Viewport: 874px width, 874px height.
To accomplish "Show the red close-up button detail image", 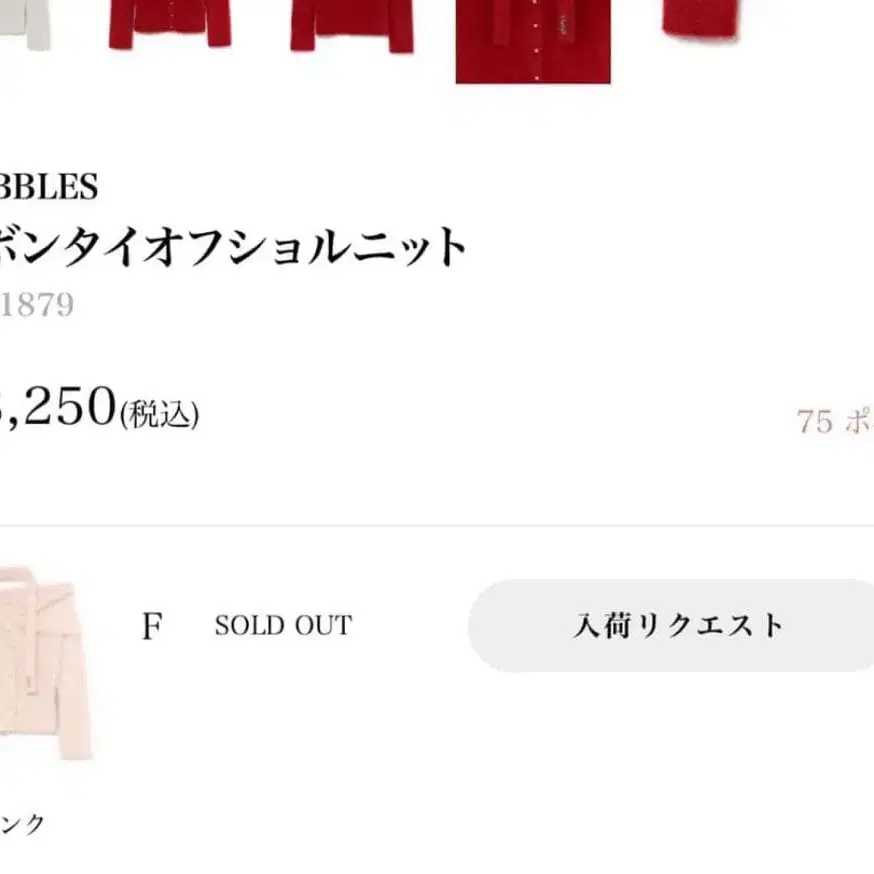I will point(532,40).
